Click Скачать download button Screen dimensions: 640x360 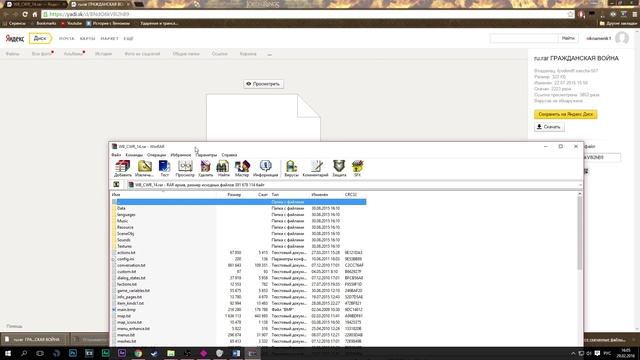(x=549, y=127)
